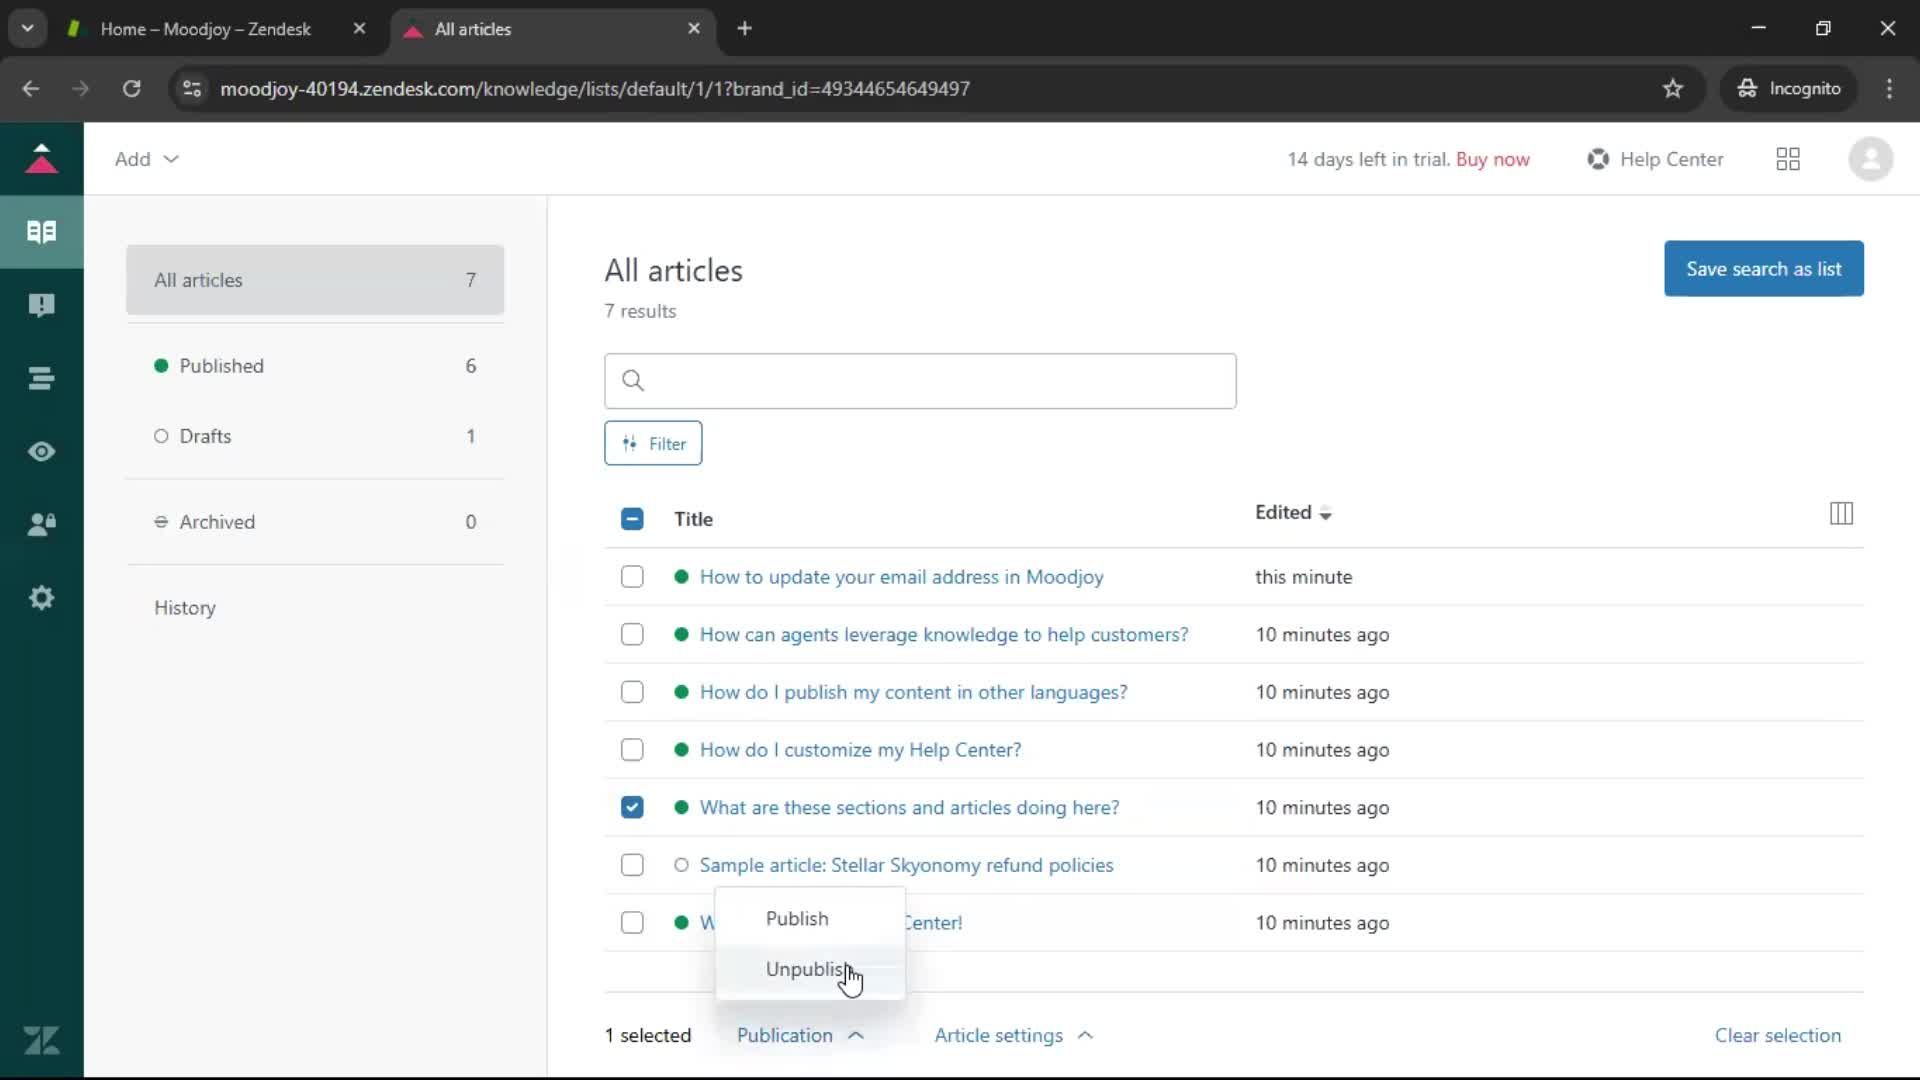The image size is (1920, 1080).
Task: Expand the Add dropdown
Action: (146, 159)
